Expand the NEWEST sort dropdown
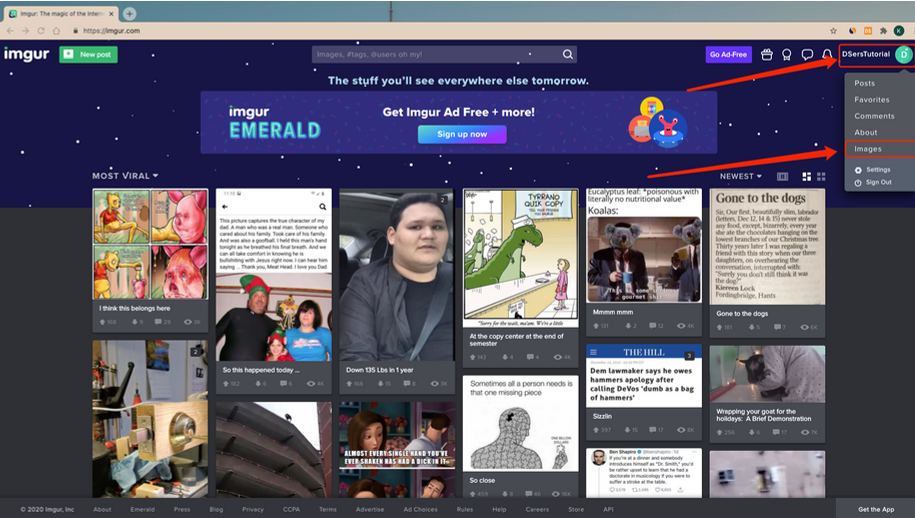Image resolution: width=915 pixels, height=518 pixels. [741, 176]
